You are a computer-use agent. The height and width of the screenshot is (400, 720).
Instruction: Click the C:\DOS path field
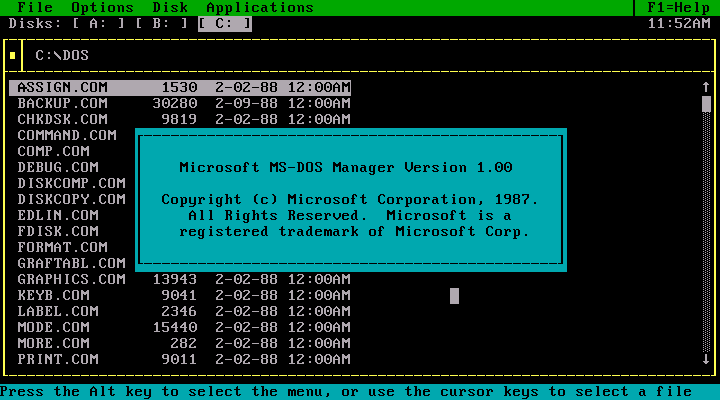click(x=62, y=55)
